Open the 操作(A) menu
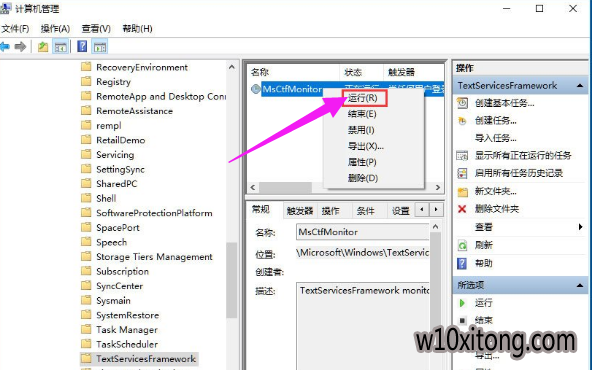The width and height of the screenshot is (592, 370). pyautogui.click(x=55, y=29)
